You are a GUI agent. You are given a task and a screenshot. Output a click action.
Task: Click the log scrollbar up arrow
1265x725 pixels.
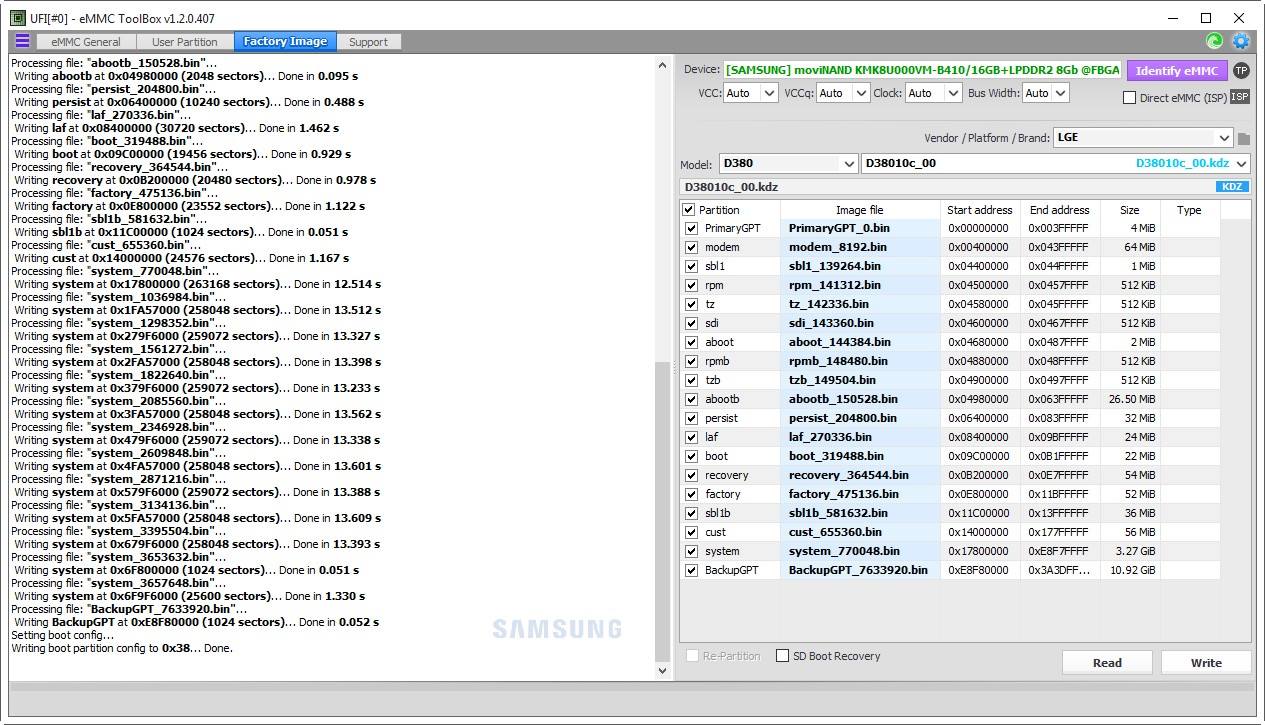(662, 65)
